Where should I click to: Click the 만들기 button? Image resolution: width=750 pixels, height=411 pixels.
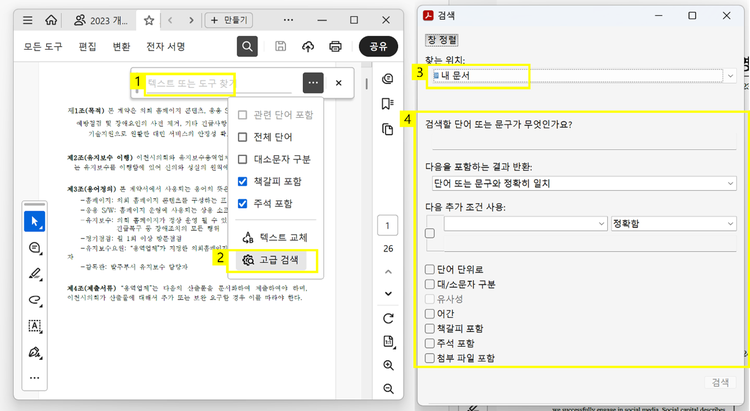(x=229, y=20)
